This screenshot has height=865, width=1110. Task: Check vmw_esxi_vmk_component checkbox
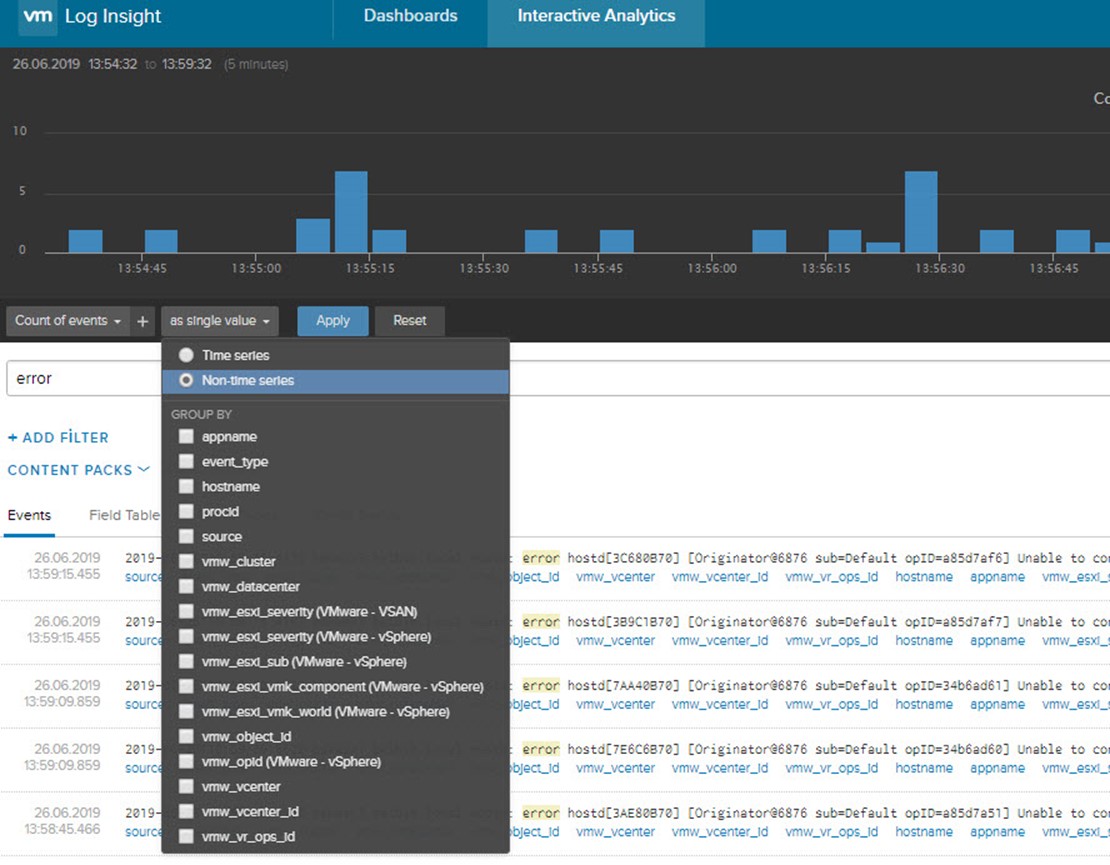coord(186,686)
